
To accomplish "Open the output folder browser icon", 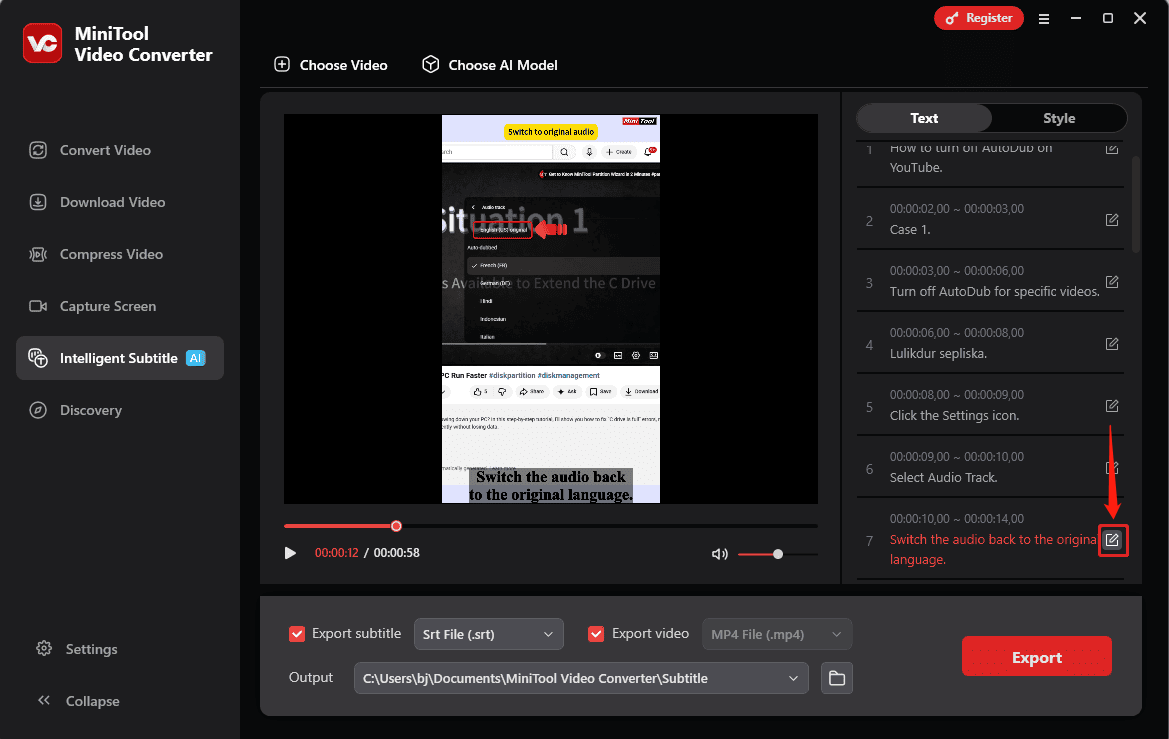I will (836, 677).
